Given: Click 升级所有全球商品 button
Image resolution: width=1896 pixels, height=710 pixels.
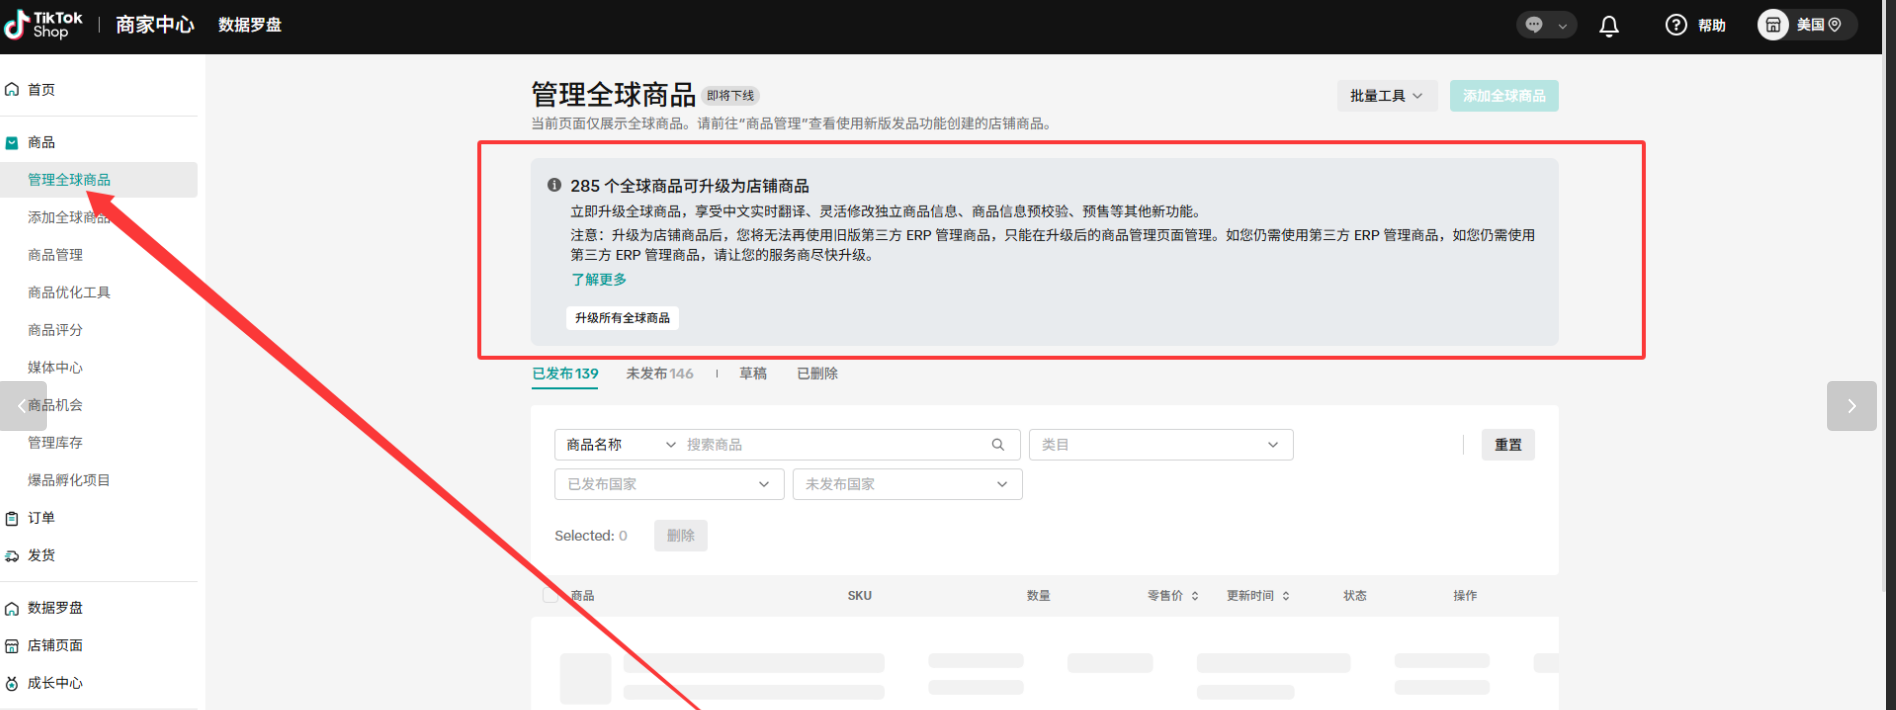Looking at the screenshot, I should pyautogui.click(x=623, y=318).
